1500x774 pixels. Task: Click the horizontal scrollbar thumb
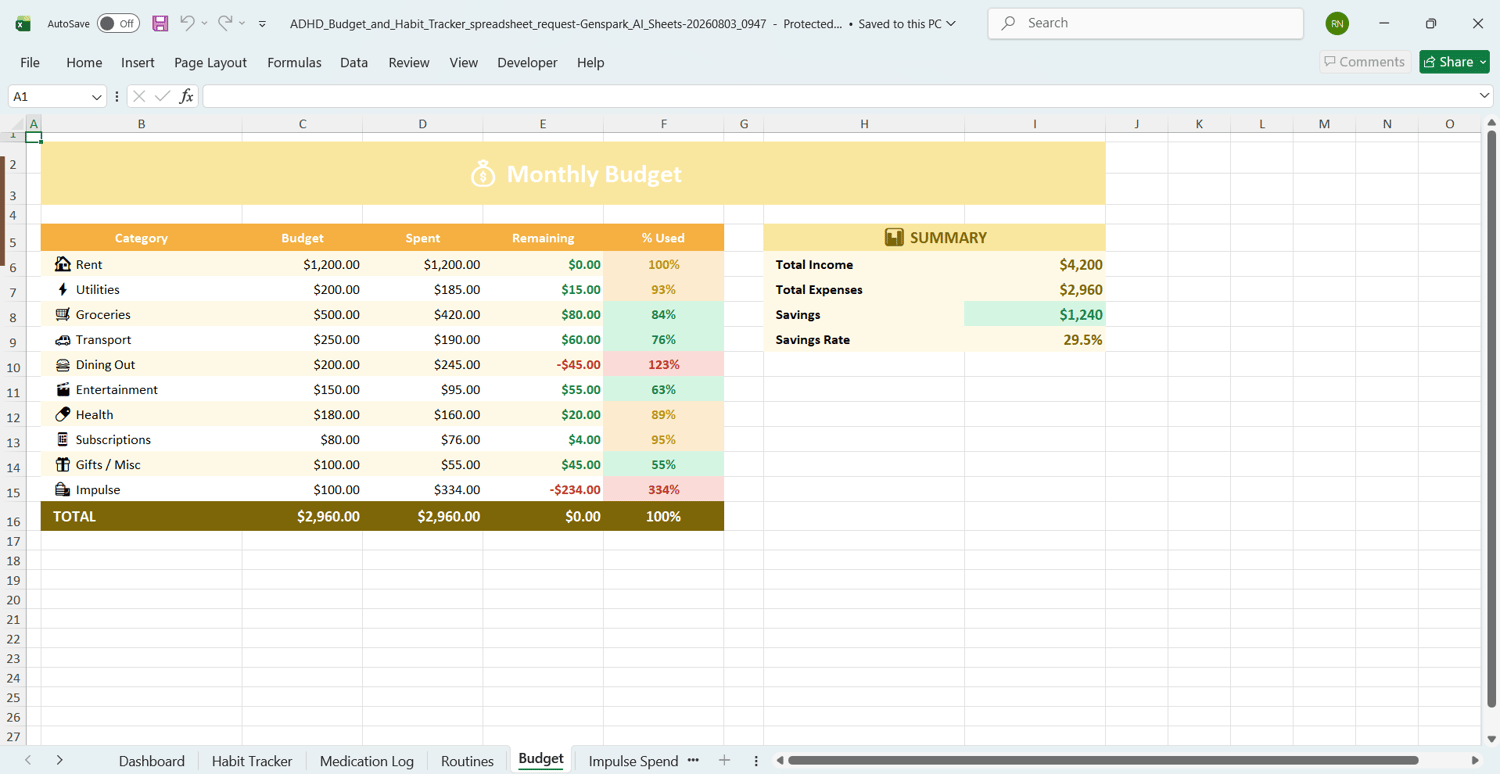(x=1103, y=761)
